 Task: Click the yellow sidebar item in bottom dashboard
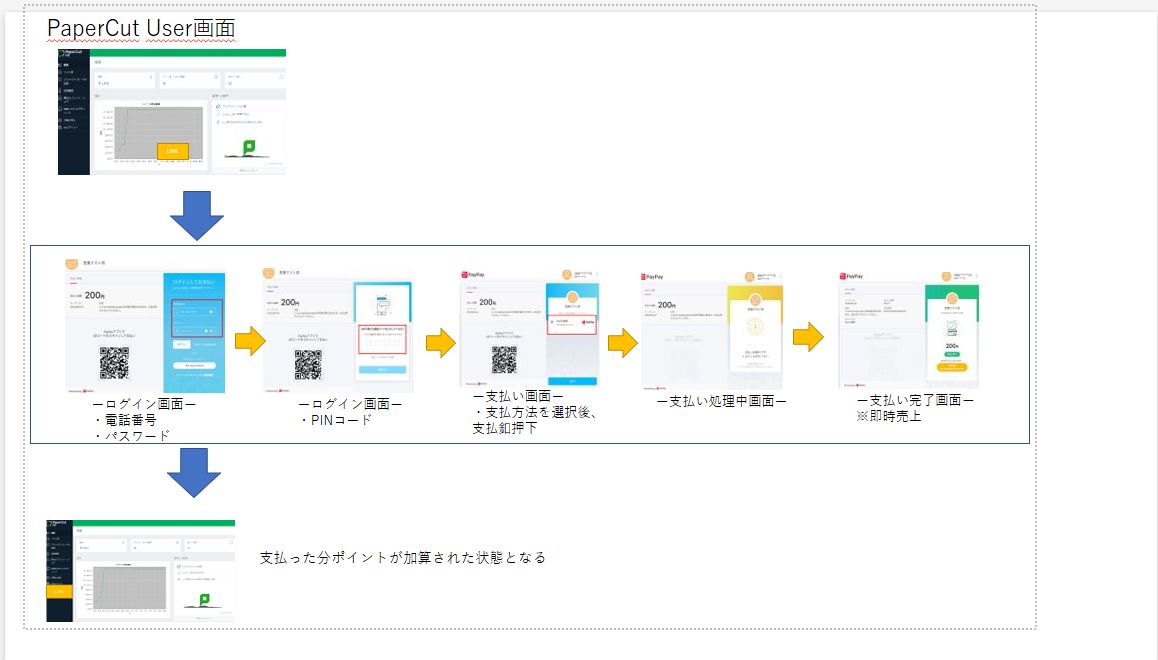tap(60, 593)
